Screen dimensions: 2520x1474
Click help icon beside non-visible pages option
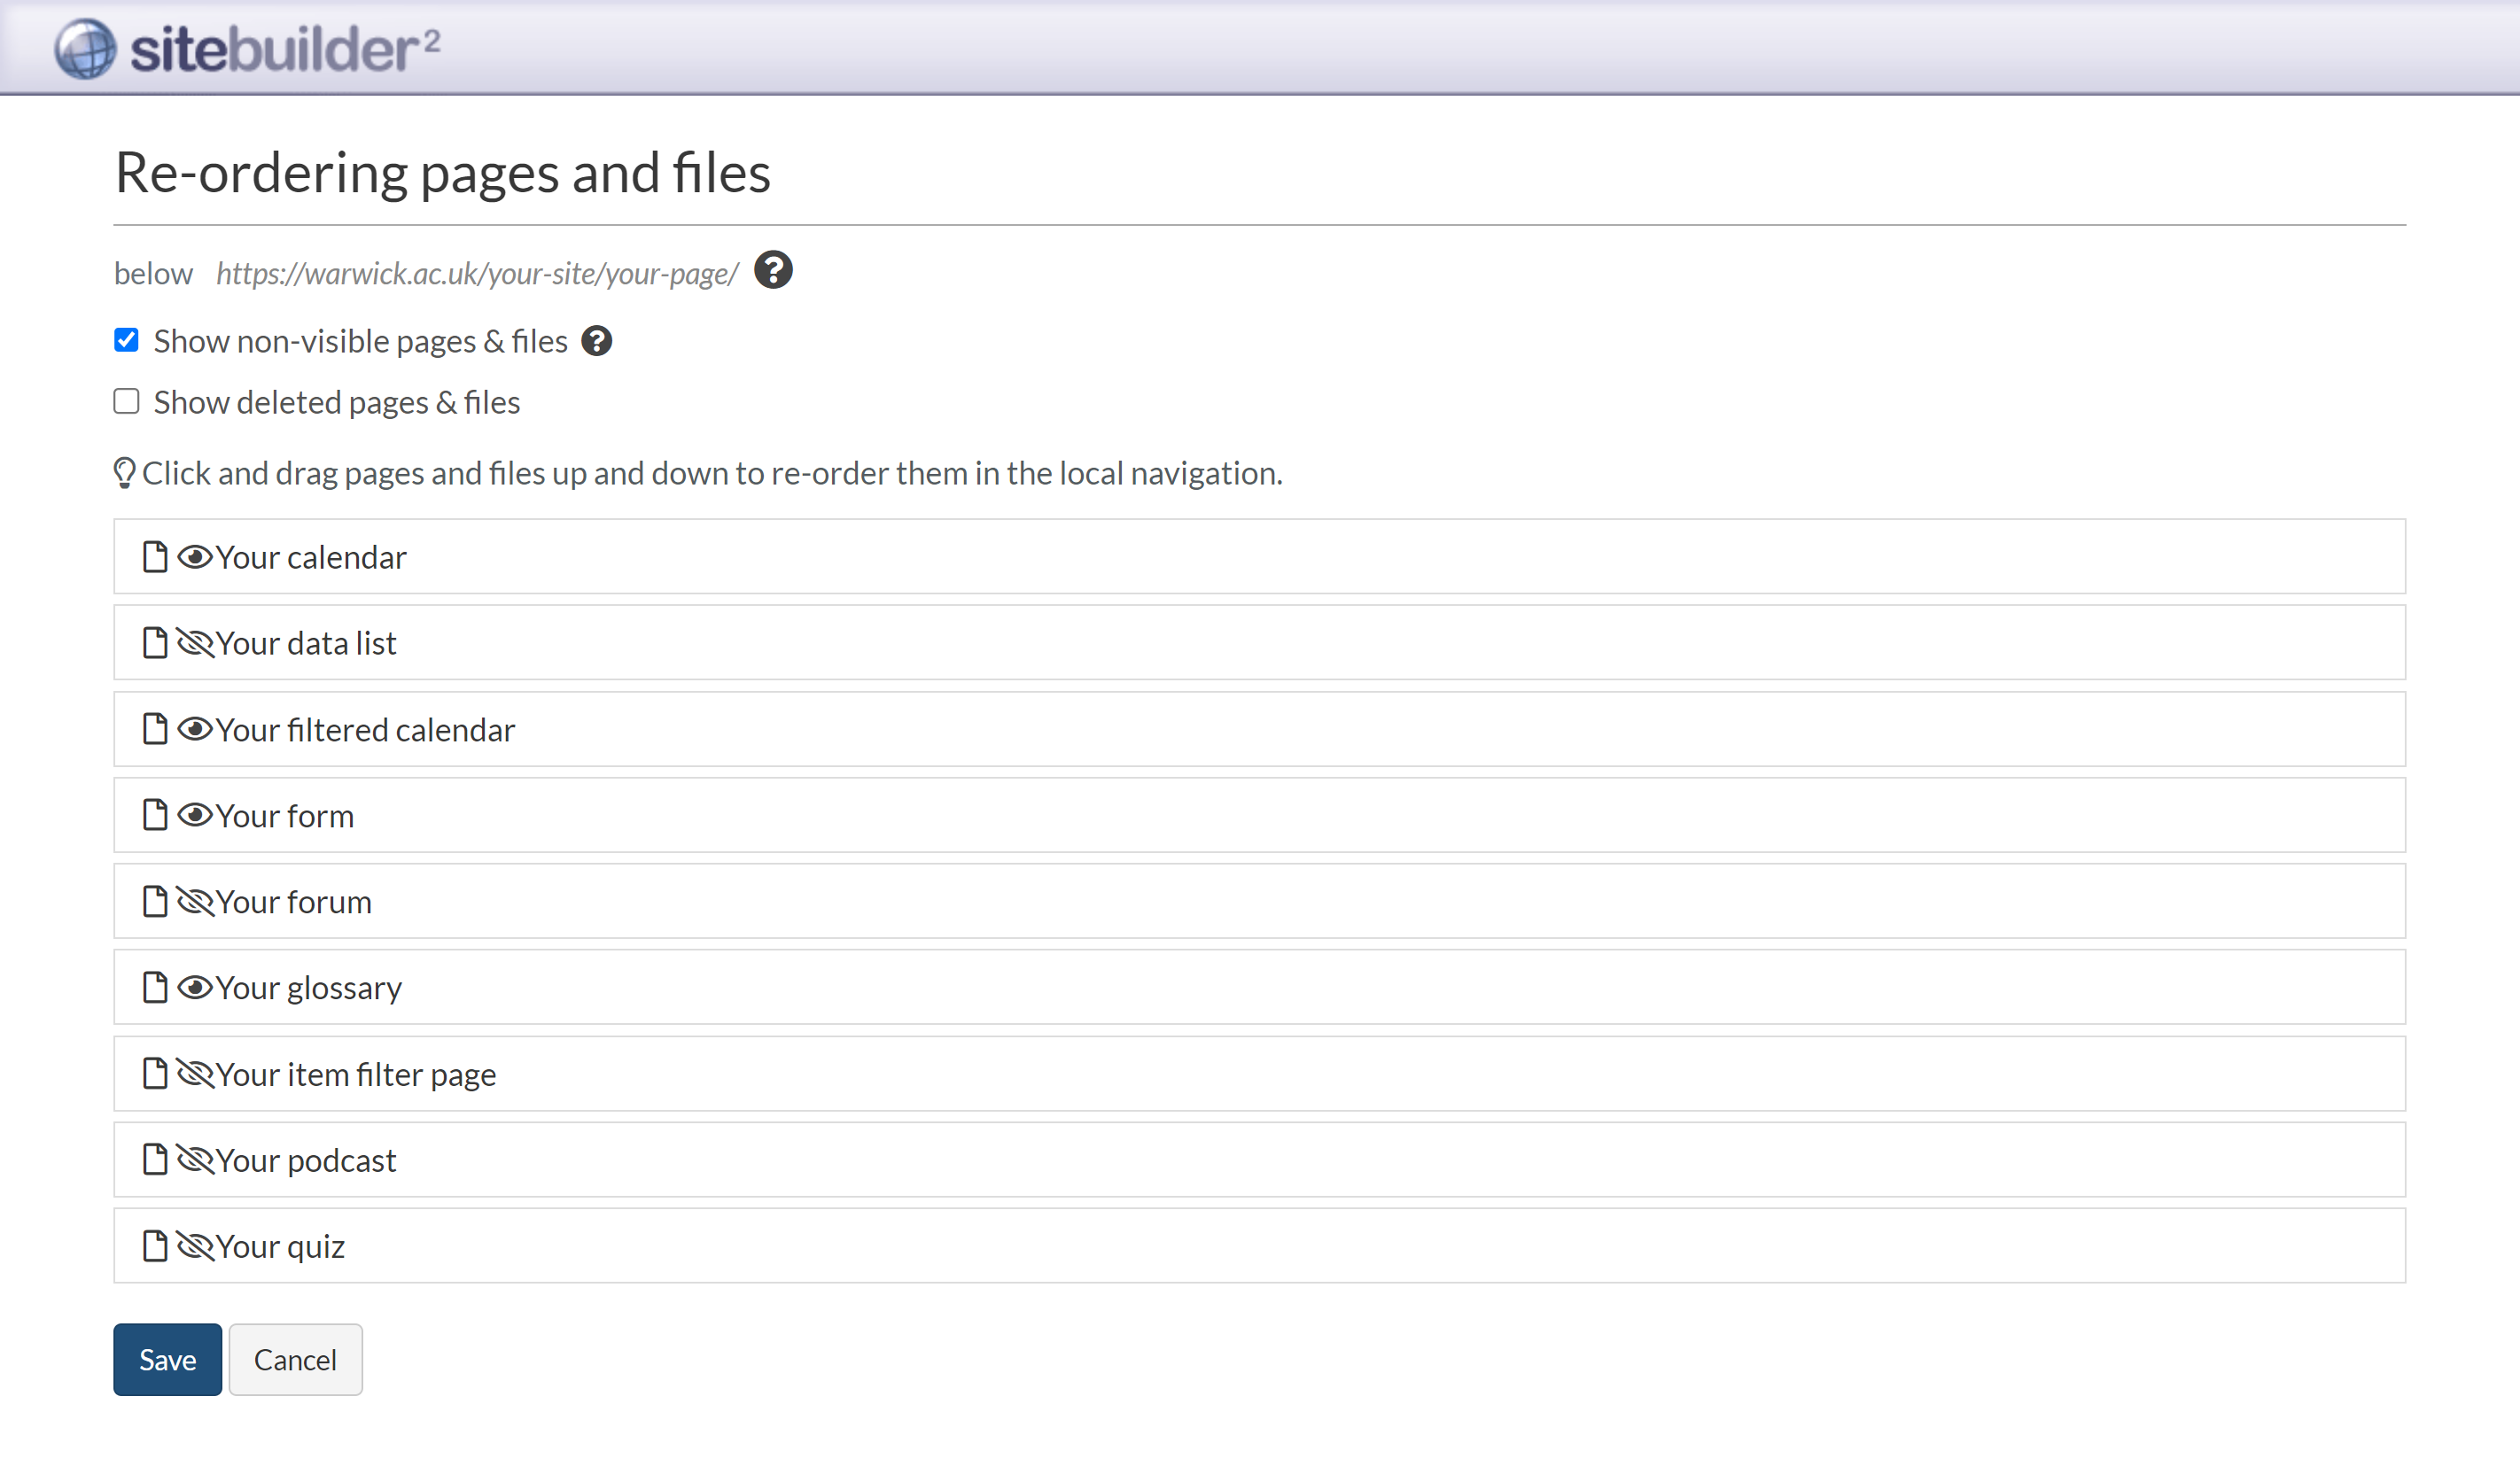pos(597,341)
